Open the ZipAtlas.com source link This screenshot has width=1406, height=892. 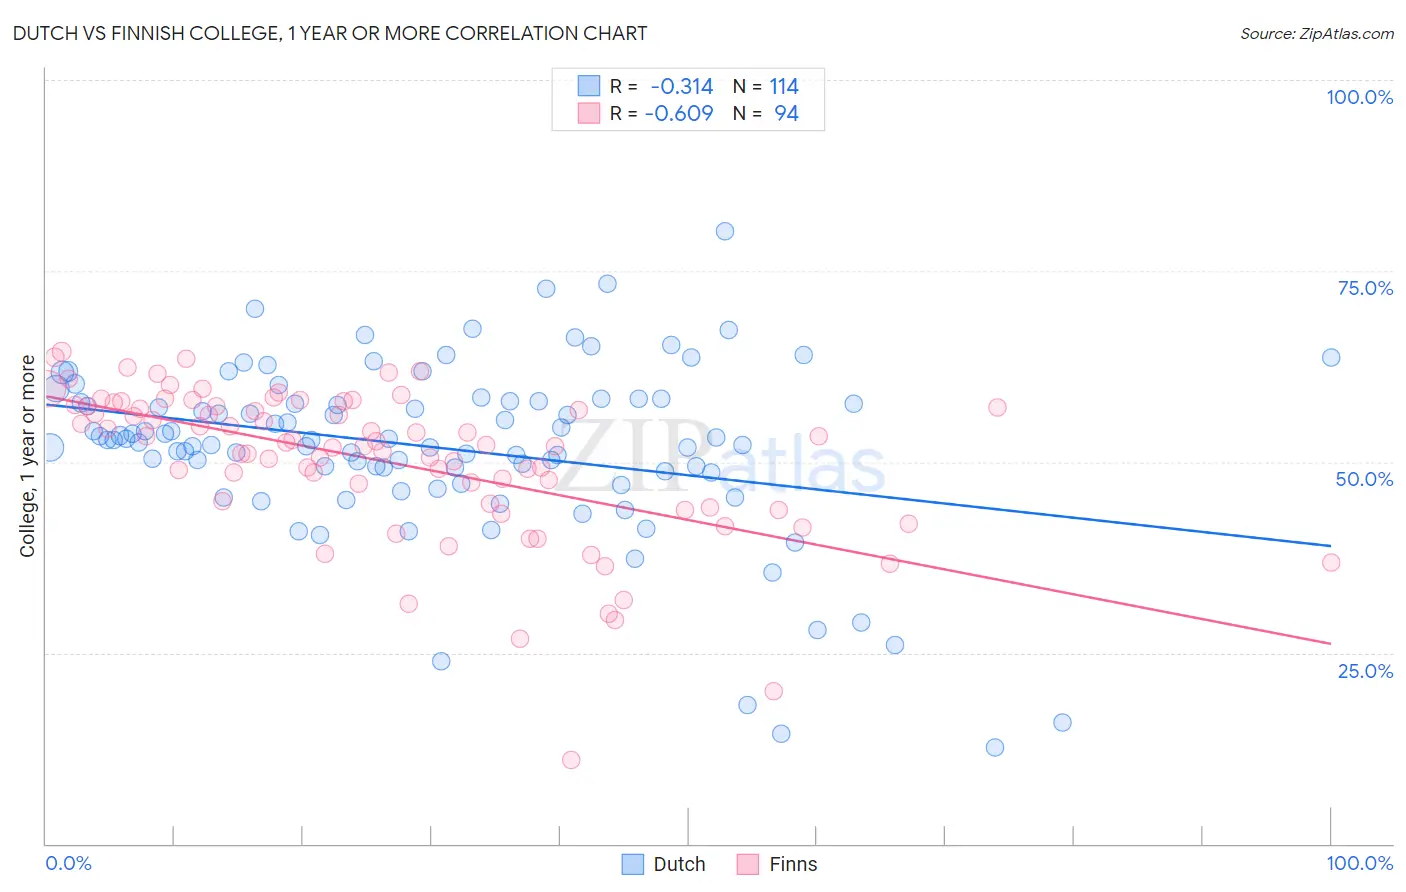pyautogui.click(x=1317, y=33)
